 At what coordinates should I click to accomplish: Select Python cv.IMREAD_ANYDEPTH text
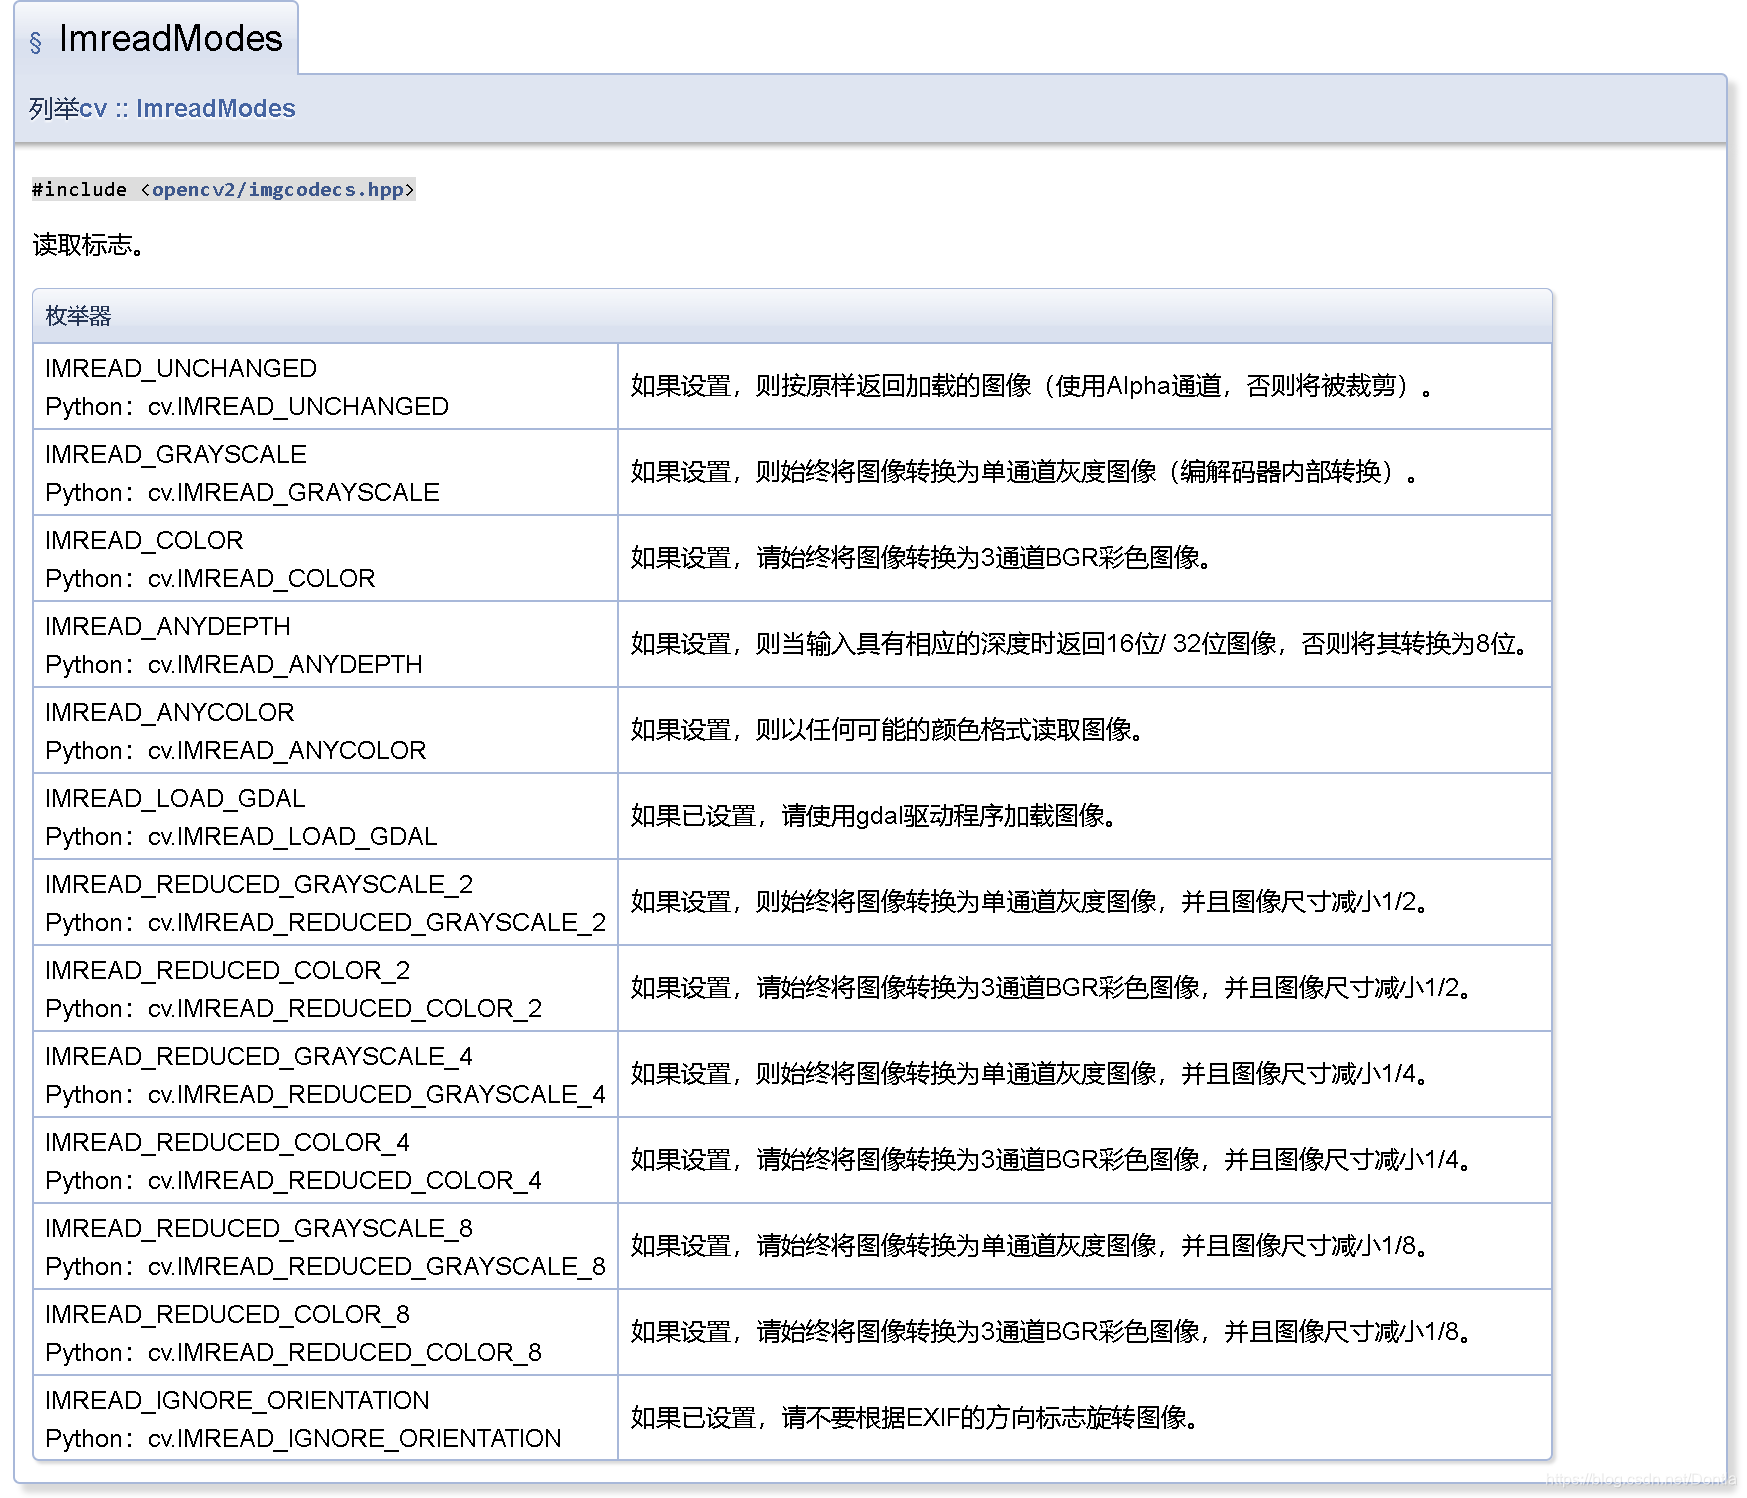234,664
